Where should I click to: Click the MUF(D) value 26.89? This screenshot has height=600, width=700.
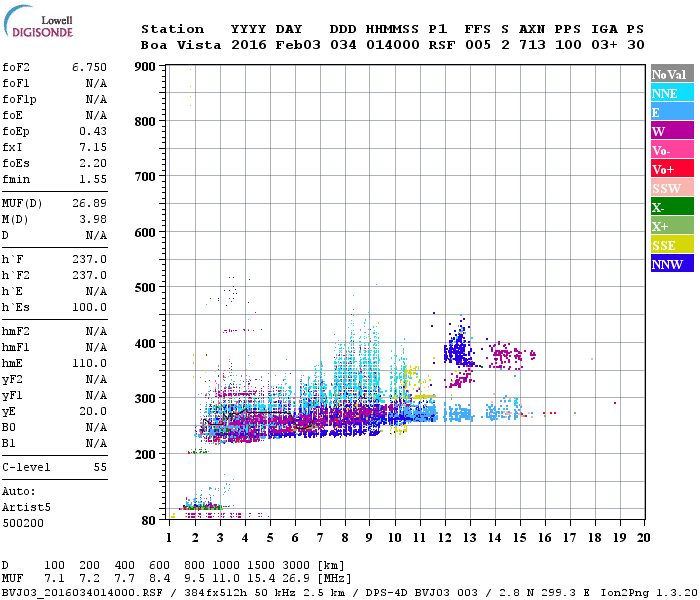point(89,203)
